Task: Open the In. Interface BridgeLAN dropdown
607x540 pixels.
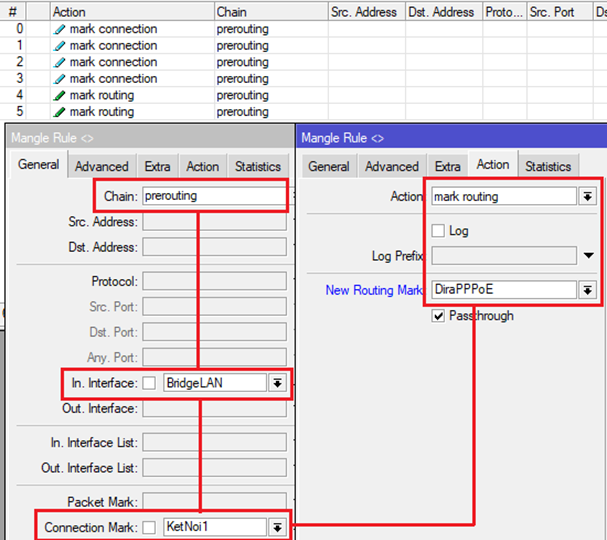Action: pyautogui.click(x=277, y=382)
